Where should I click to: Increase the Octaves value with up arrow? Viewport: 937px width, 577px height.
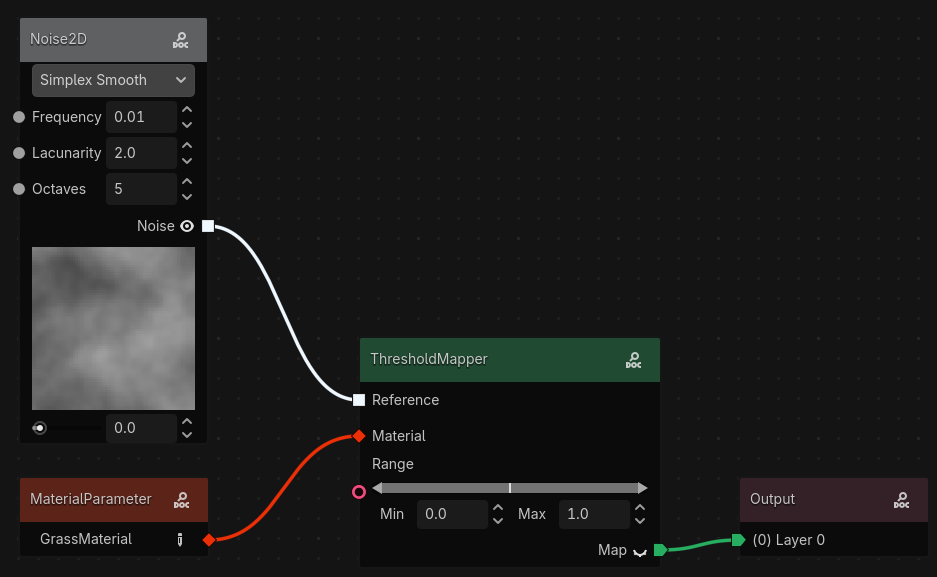tap(187, 182)
